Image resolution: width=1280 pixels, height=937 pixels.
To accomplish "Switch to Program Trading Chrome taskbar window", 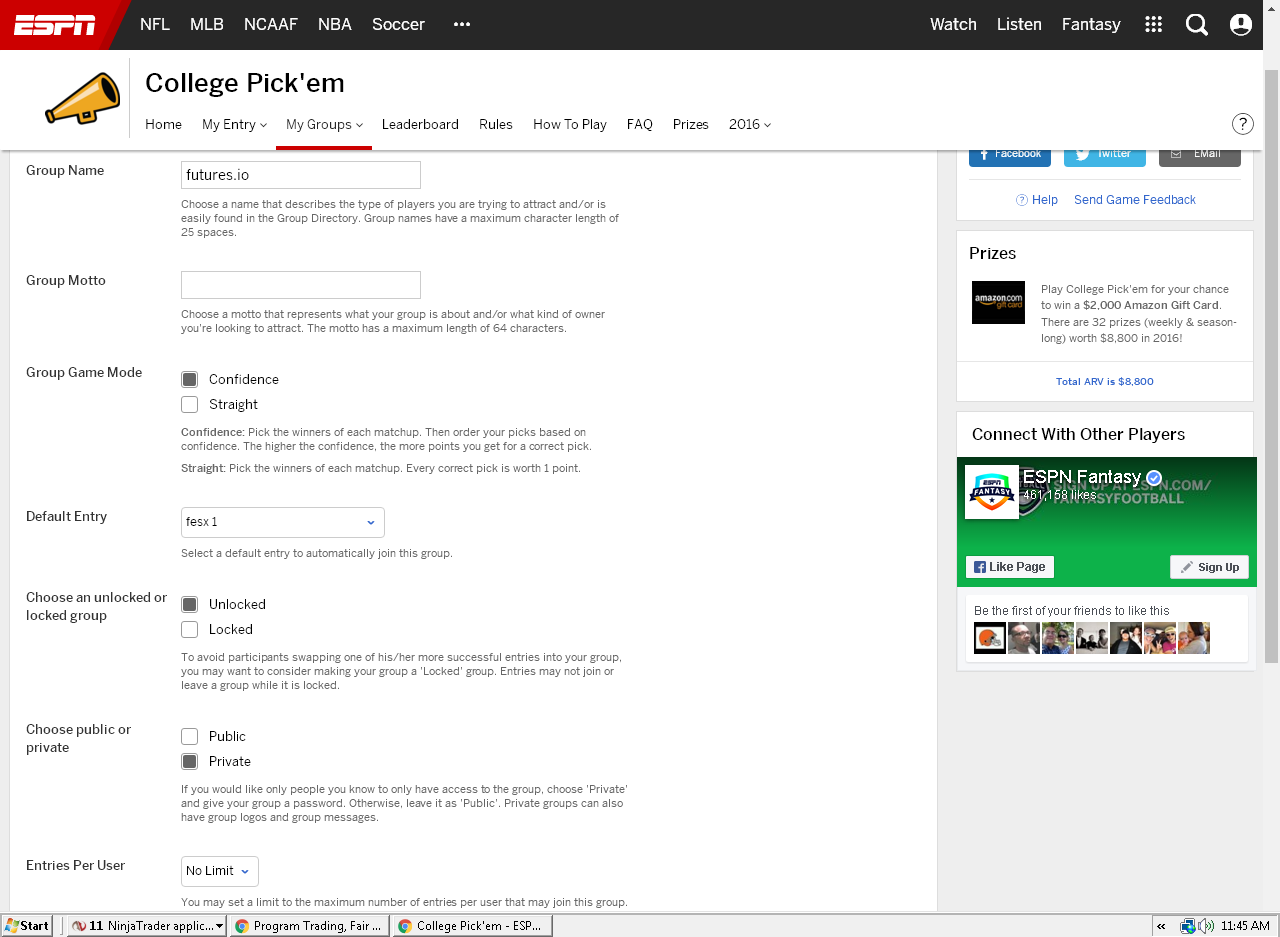I will click(309, 926).
